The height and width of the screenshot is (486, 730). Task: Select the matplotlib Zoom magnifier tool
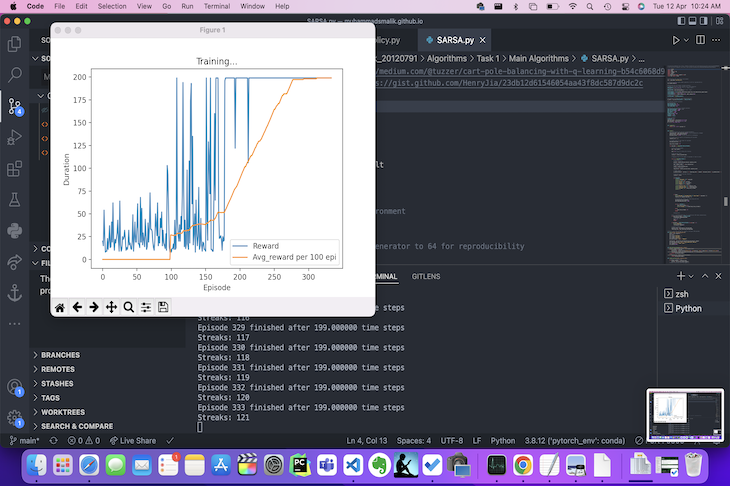point(129,307)
